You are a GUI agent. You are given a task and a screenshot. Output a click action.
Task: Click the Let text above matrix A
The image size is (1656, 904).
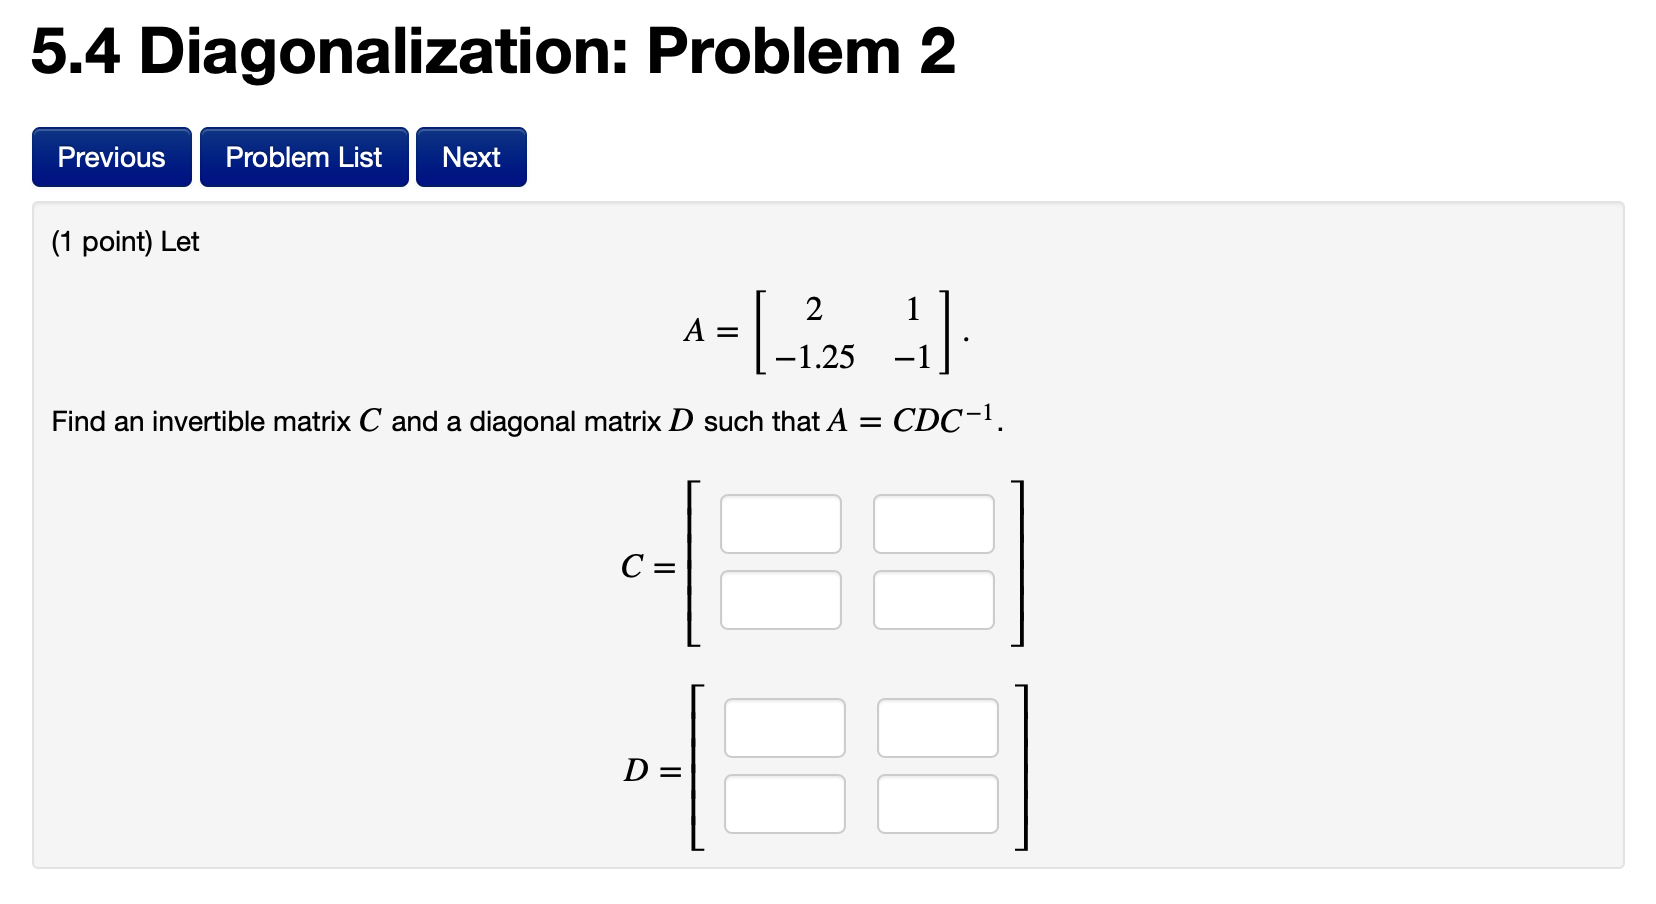(x=182, y=241)
